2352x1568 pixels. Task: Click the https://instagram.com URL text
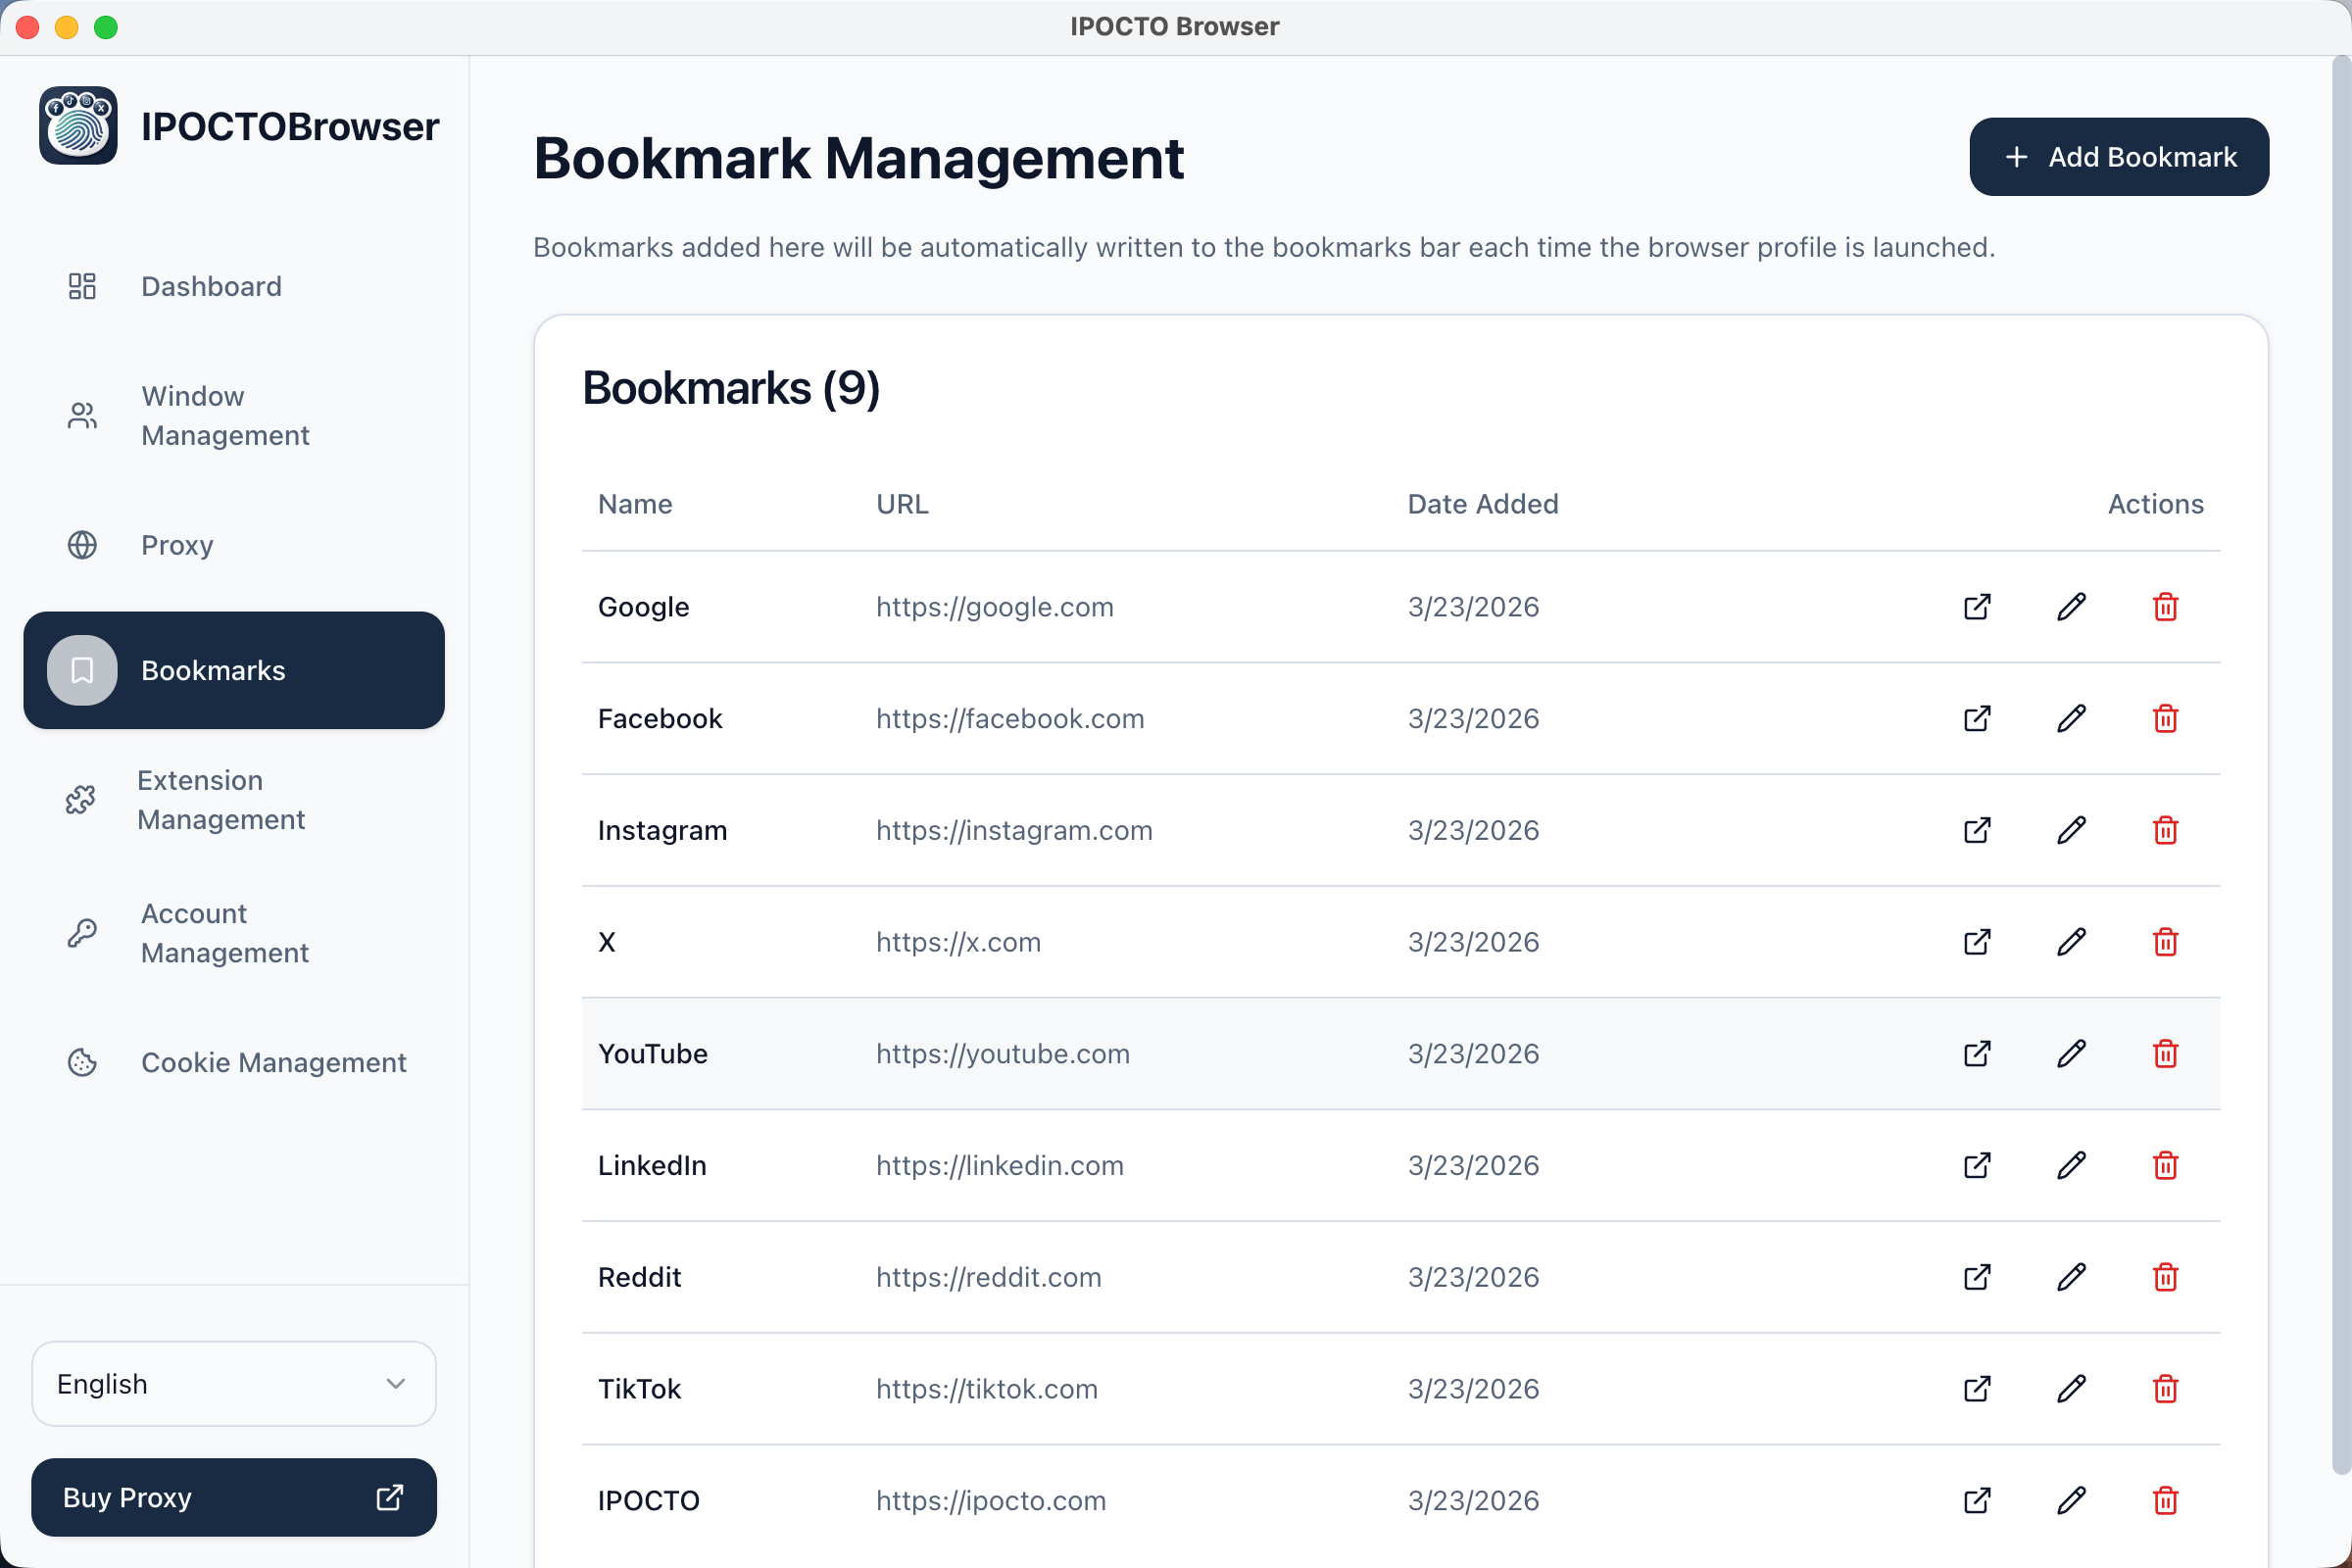point(1014,831)
